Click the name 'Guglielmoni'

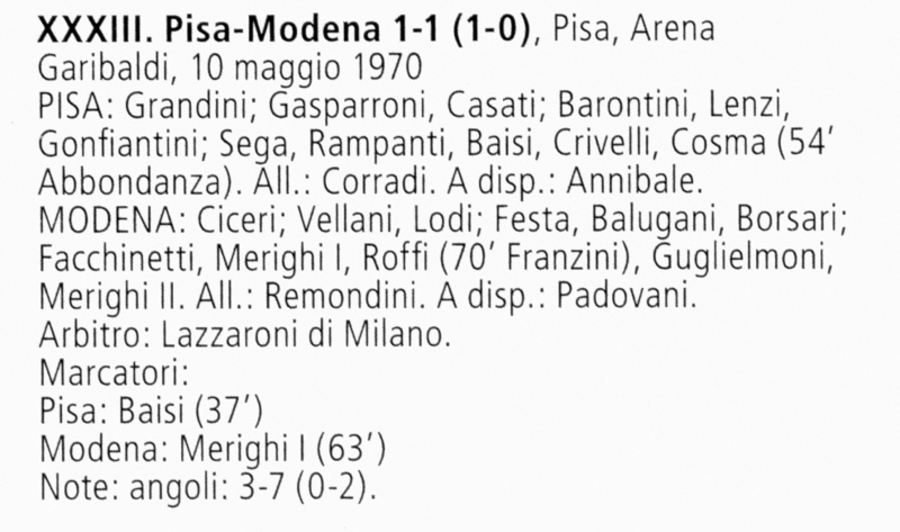pos(741,260)
